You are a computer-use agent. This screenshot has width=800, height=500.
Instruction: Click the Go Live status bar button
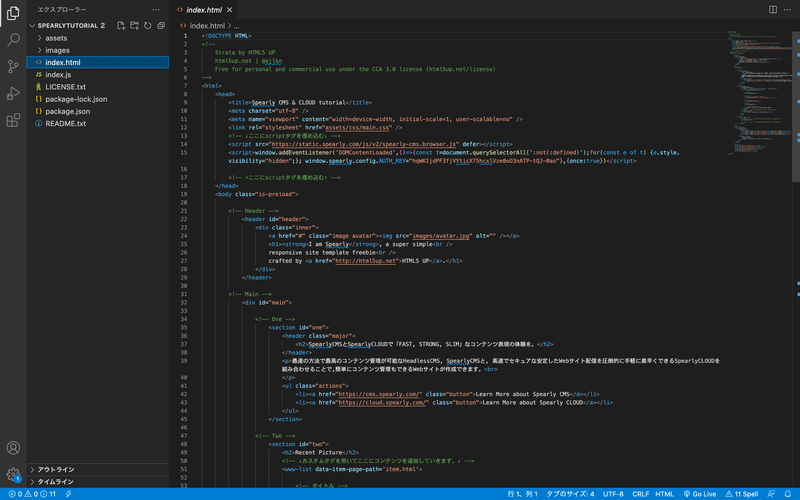click(699, 494)
